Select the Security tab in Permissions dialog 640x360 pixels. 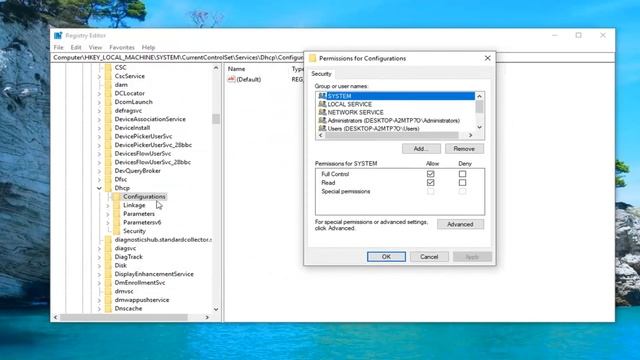point(321,73)
